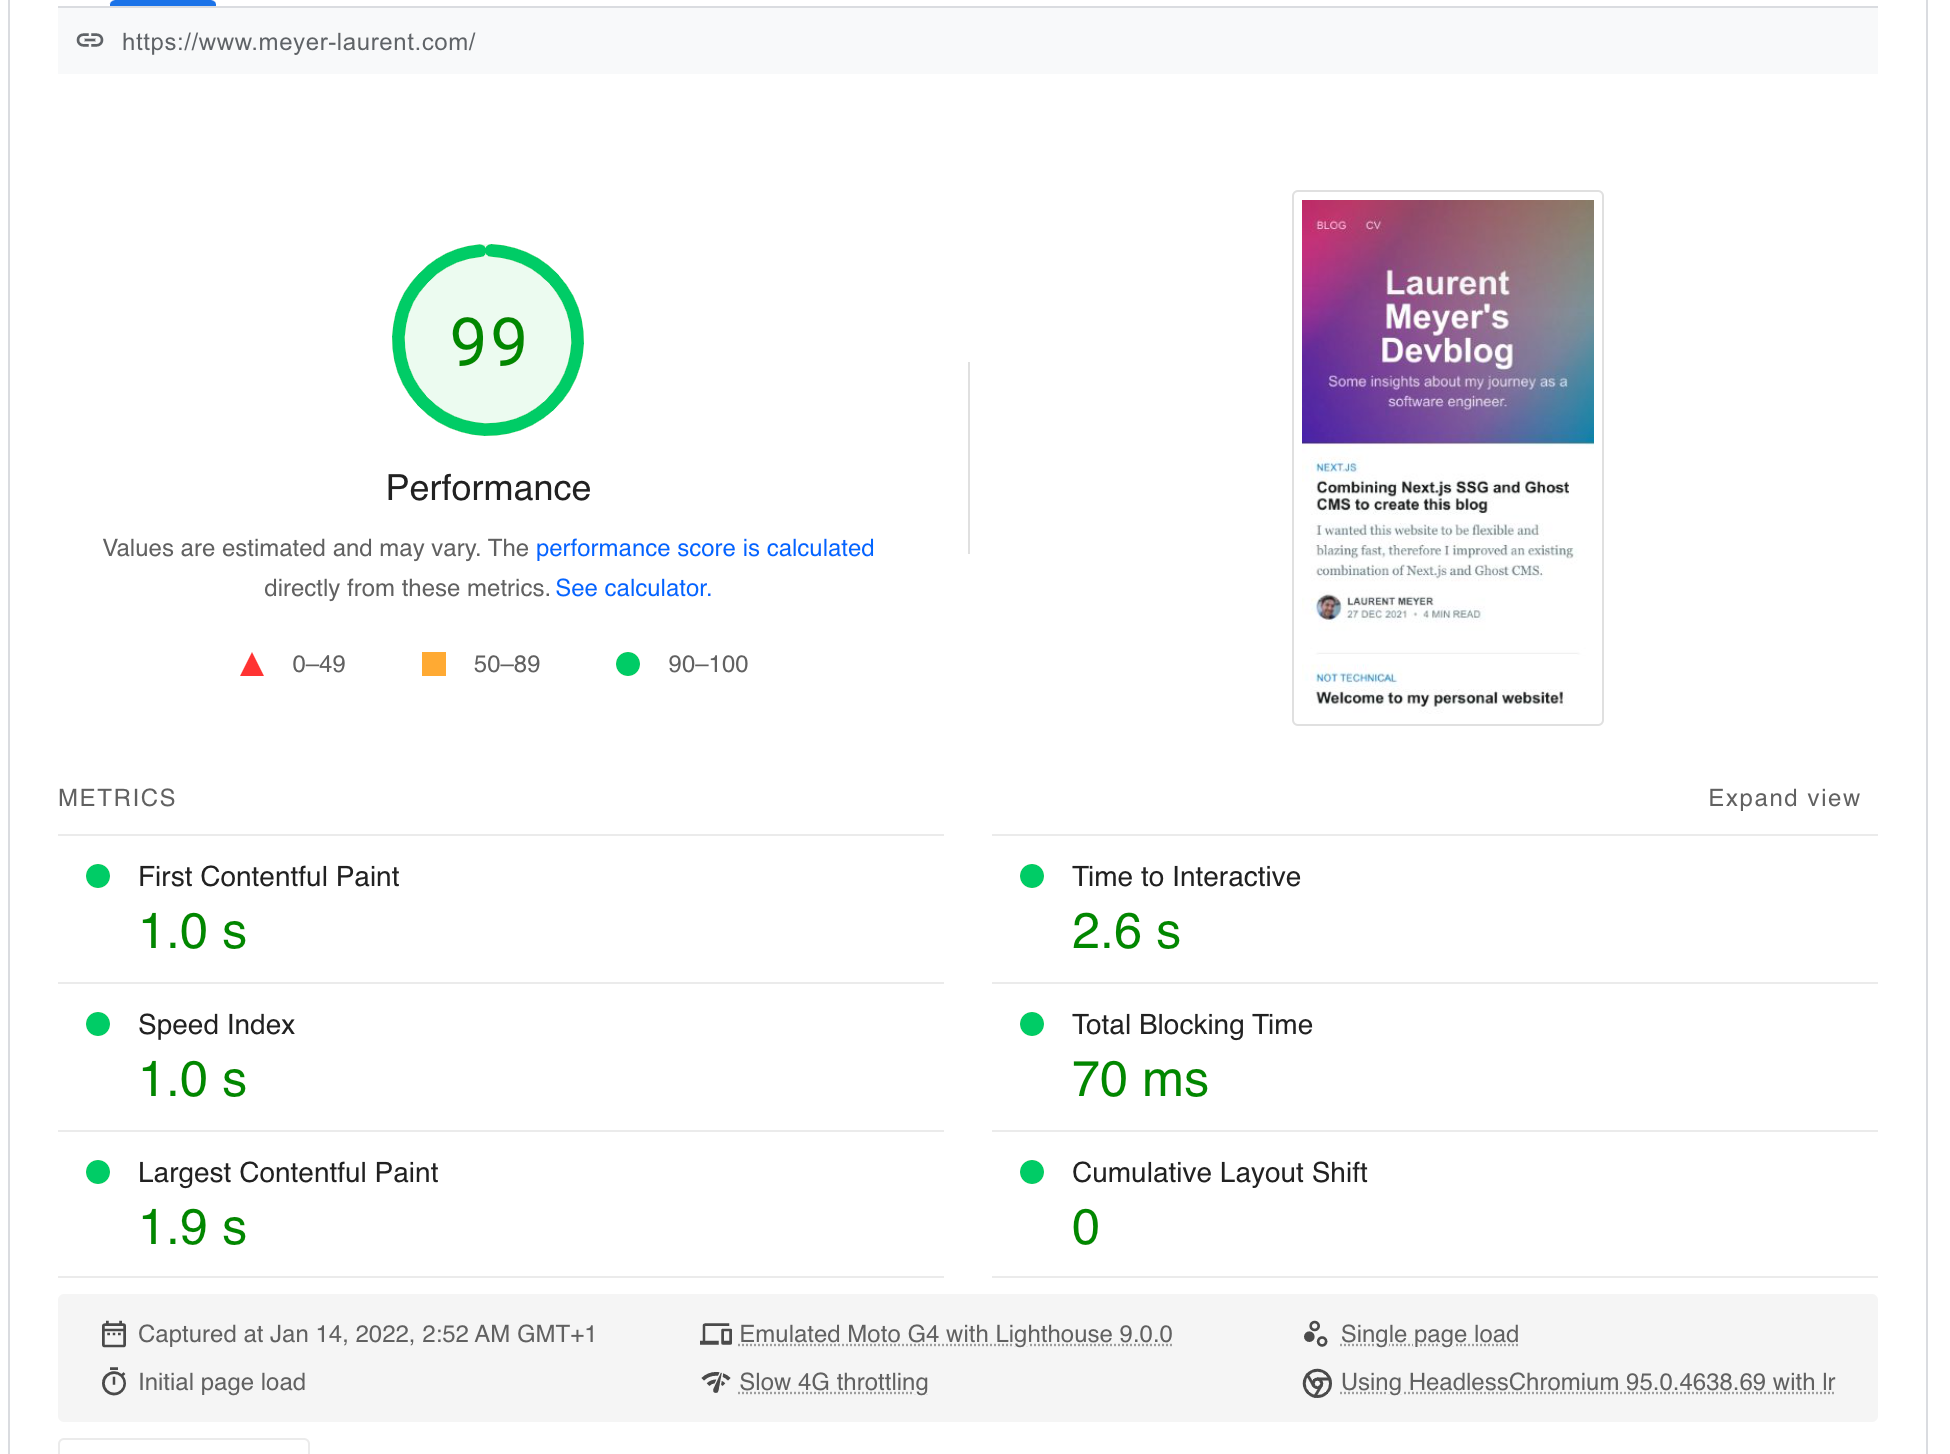Click Largest Contentful Paint label
Screen dimensions: 1950x1454
click(x=288, y=1173)
